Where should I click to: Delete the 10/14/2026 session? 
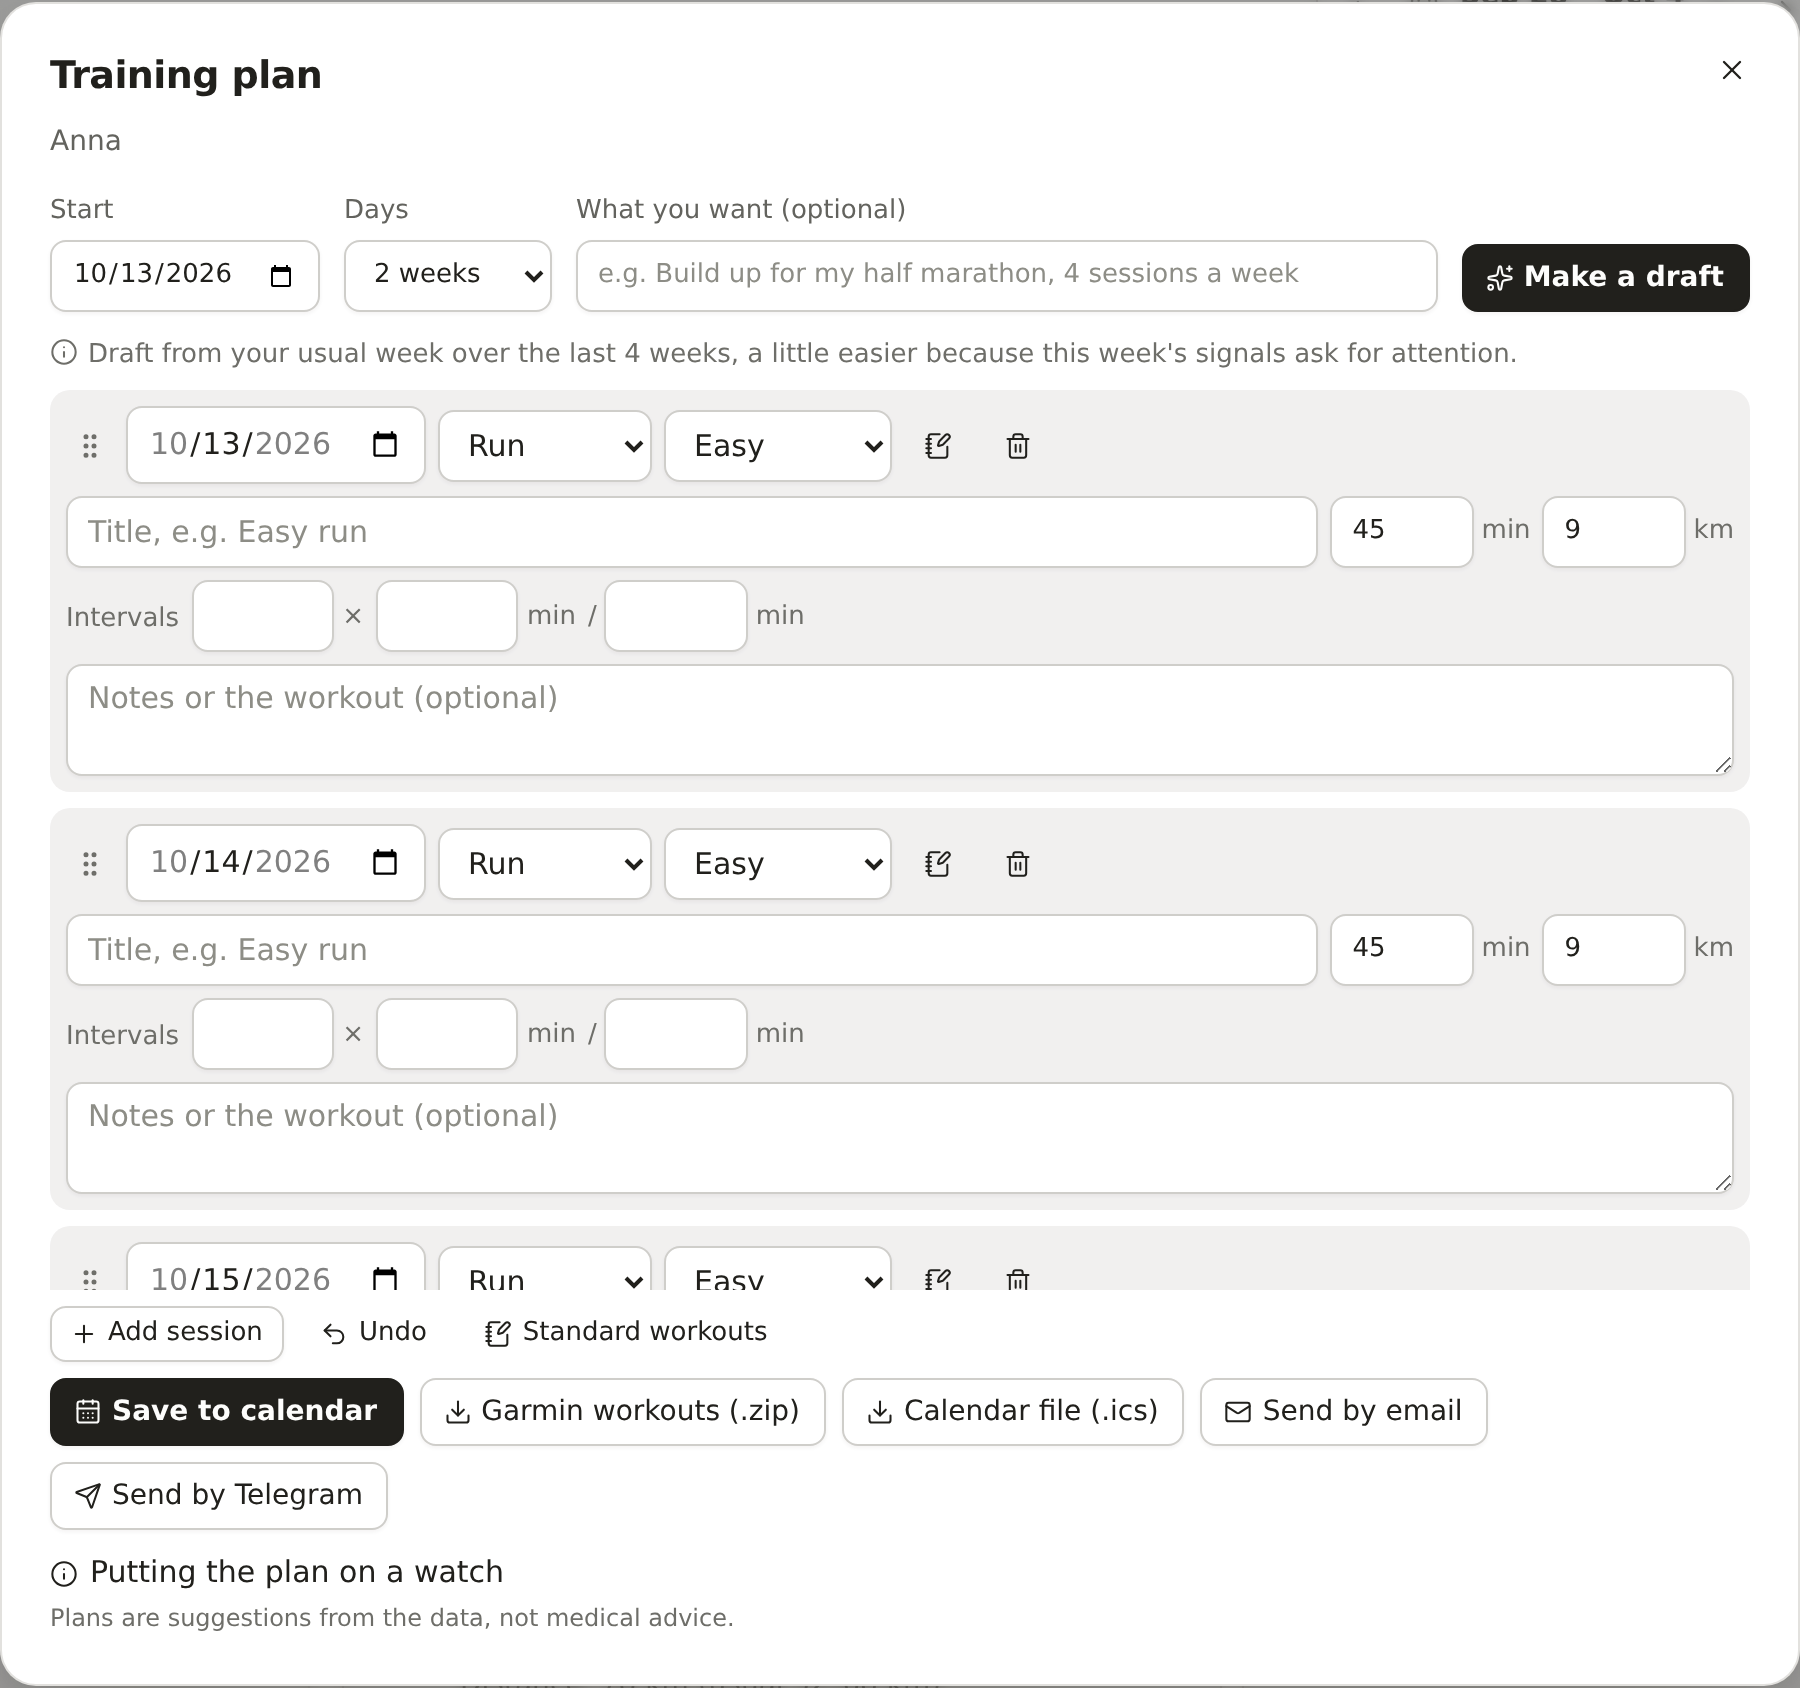point(1018,864)
